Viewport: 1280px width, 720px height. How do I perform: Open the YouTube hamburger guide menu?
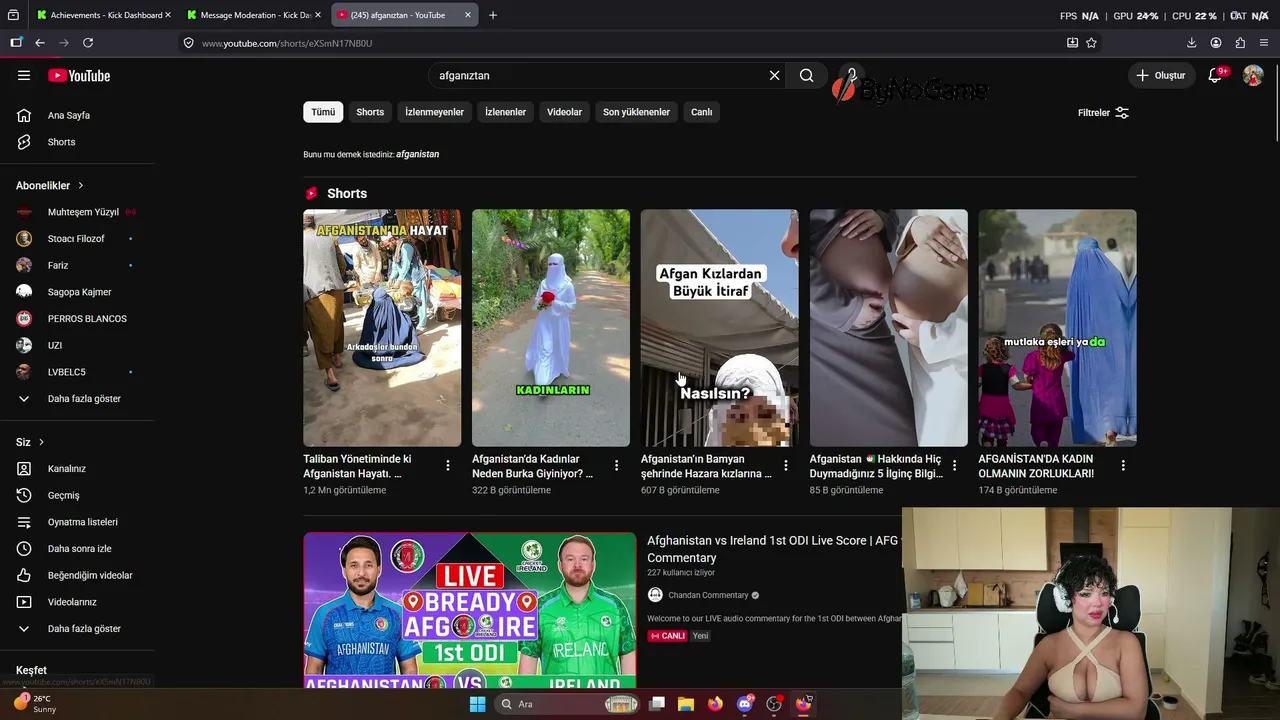coord(24,75)
